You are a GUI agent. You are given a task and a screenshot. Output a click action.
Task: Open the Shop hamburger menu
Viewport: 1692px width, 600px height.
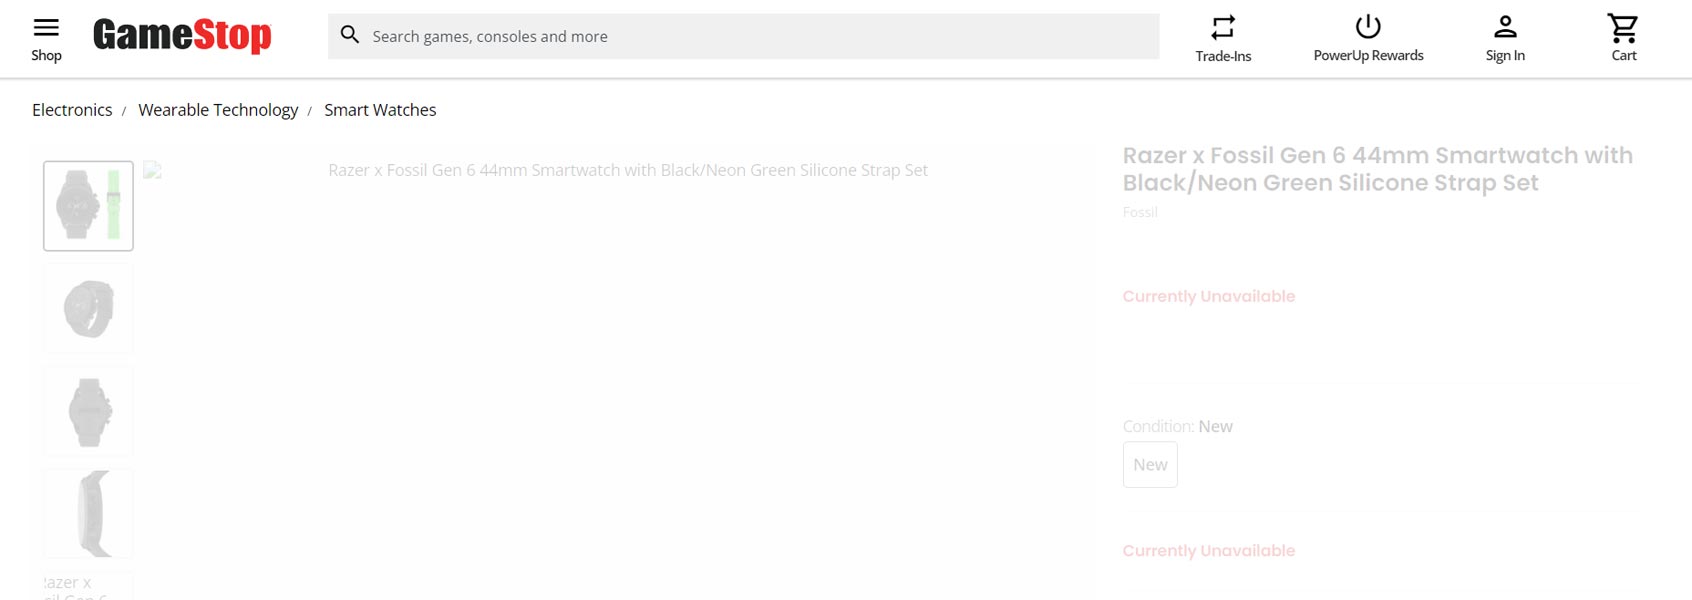[46, 39]
